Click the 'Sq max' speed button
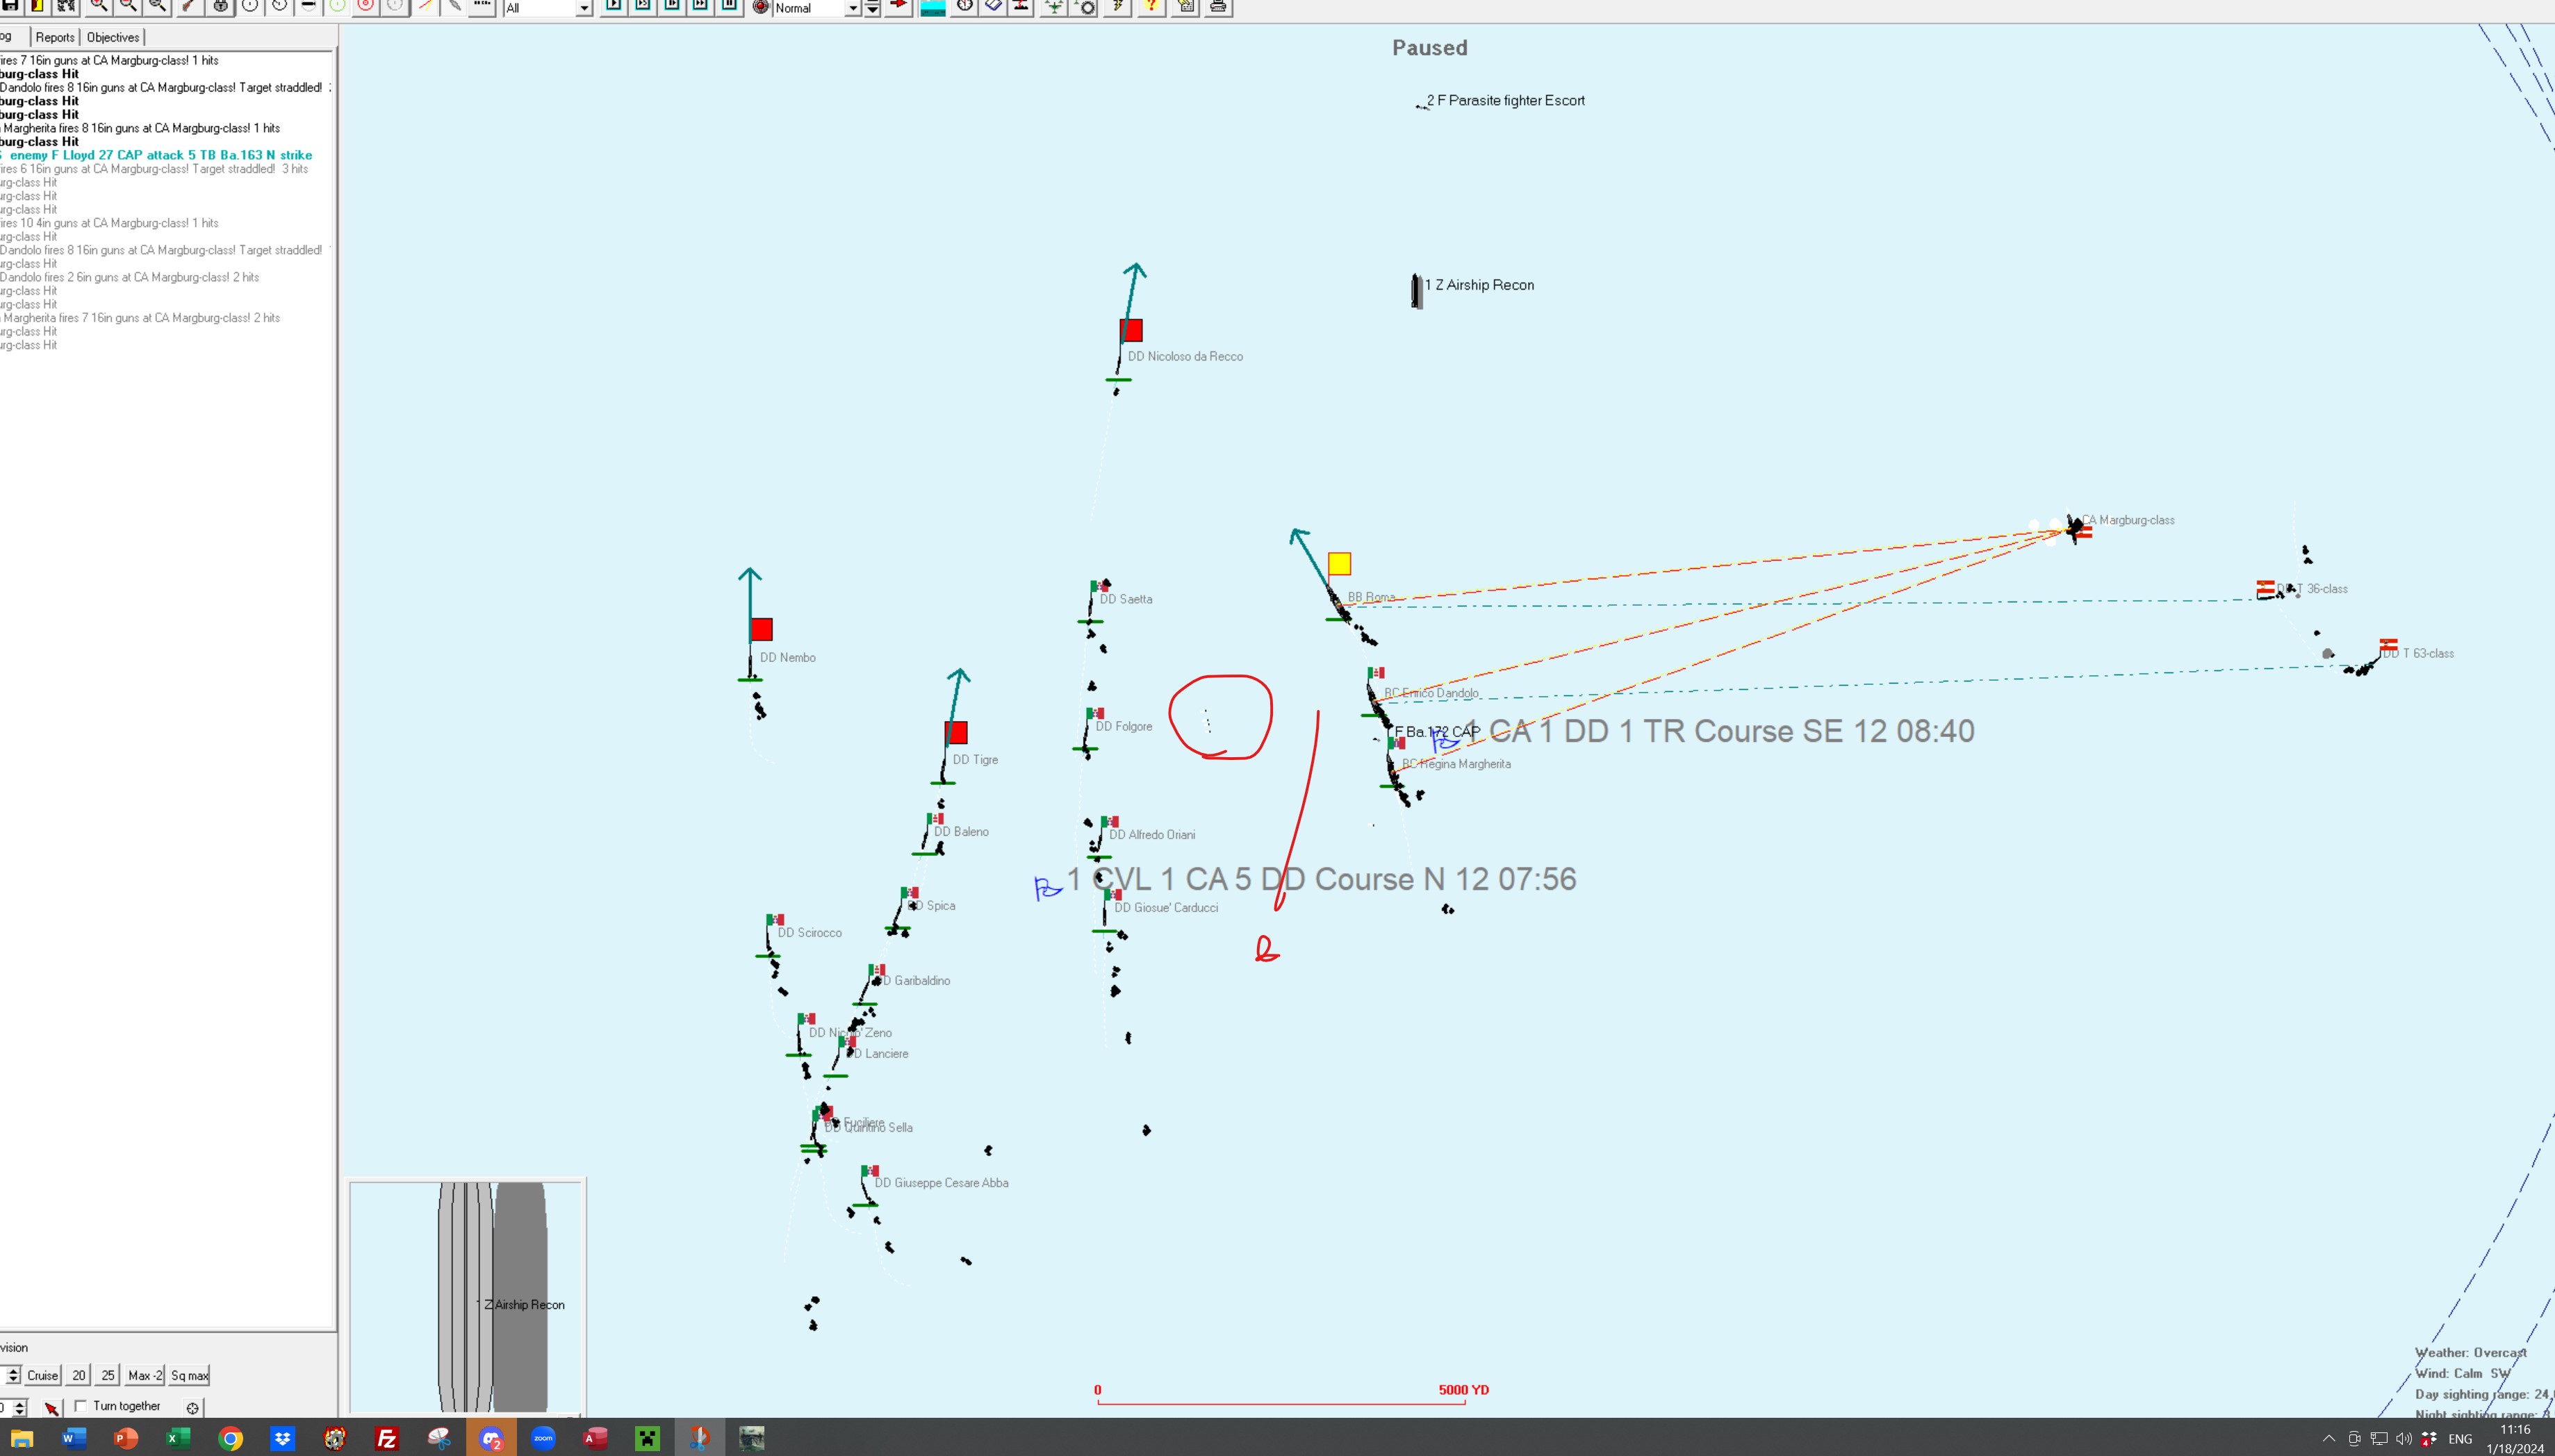This screenshot has width=2555, height=1456. pyautogui.click(x=189, y=1375)
